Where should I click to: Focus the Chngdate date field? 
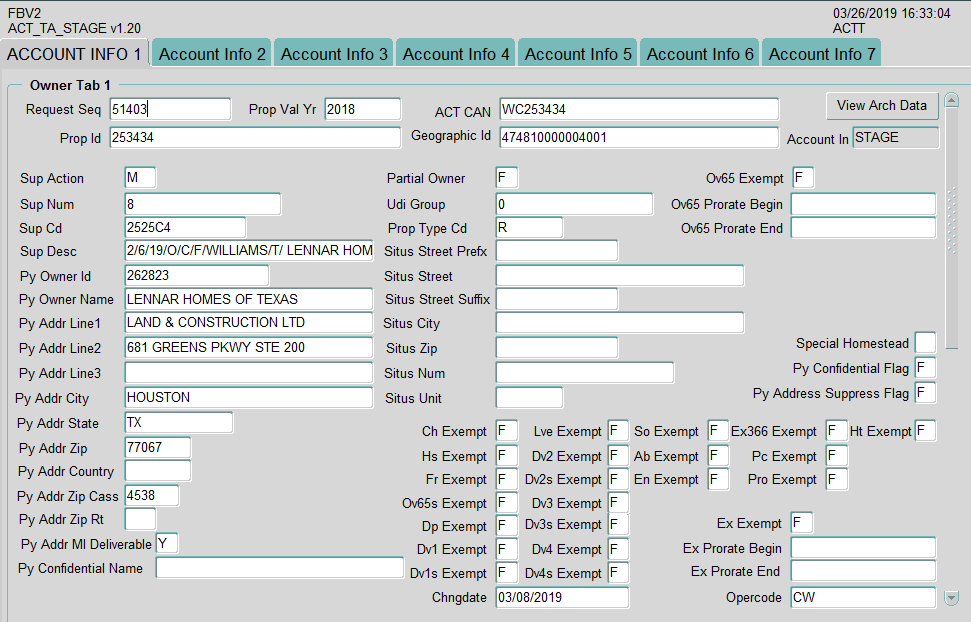pos(561,598)
